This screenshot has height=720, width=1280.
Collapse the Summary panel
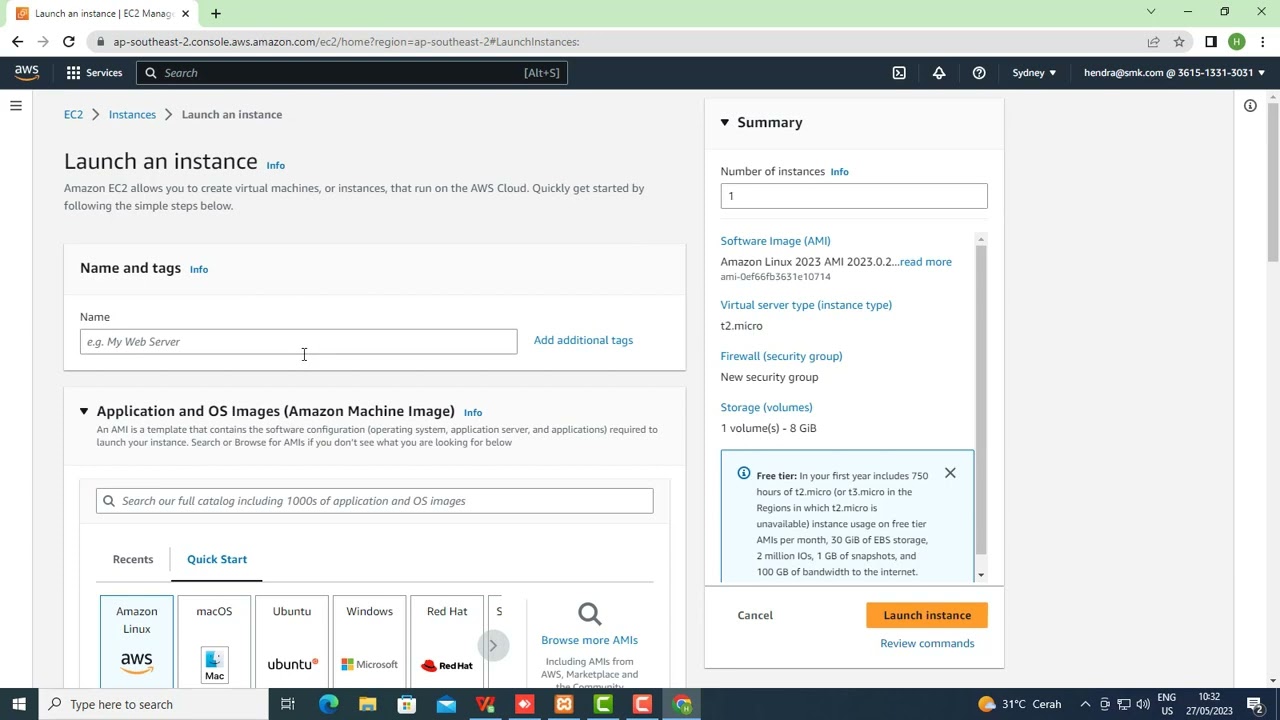point(725,122)
